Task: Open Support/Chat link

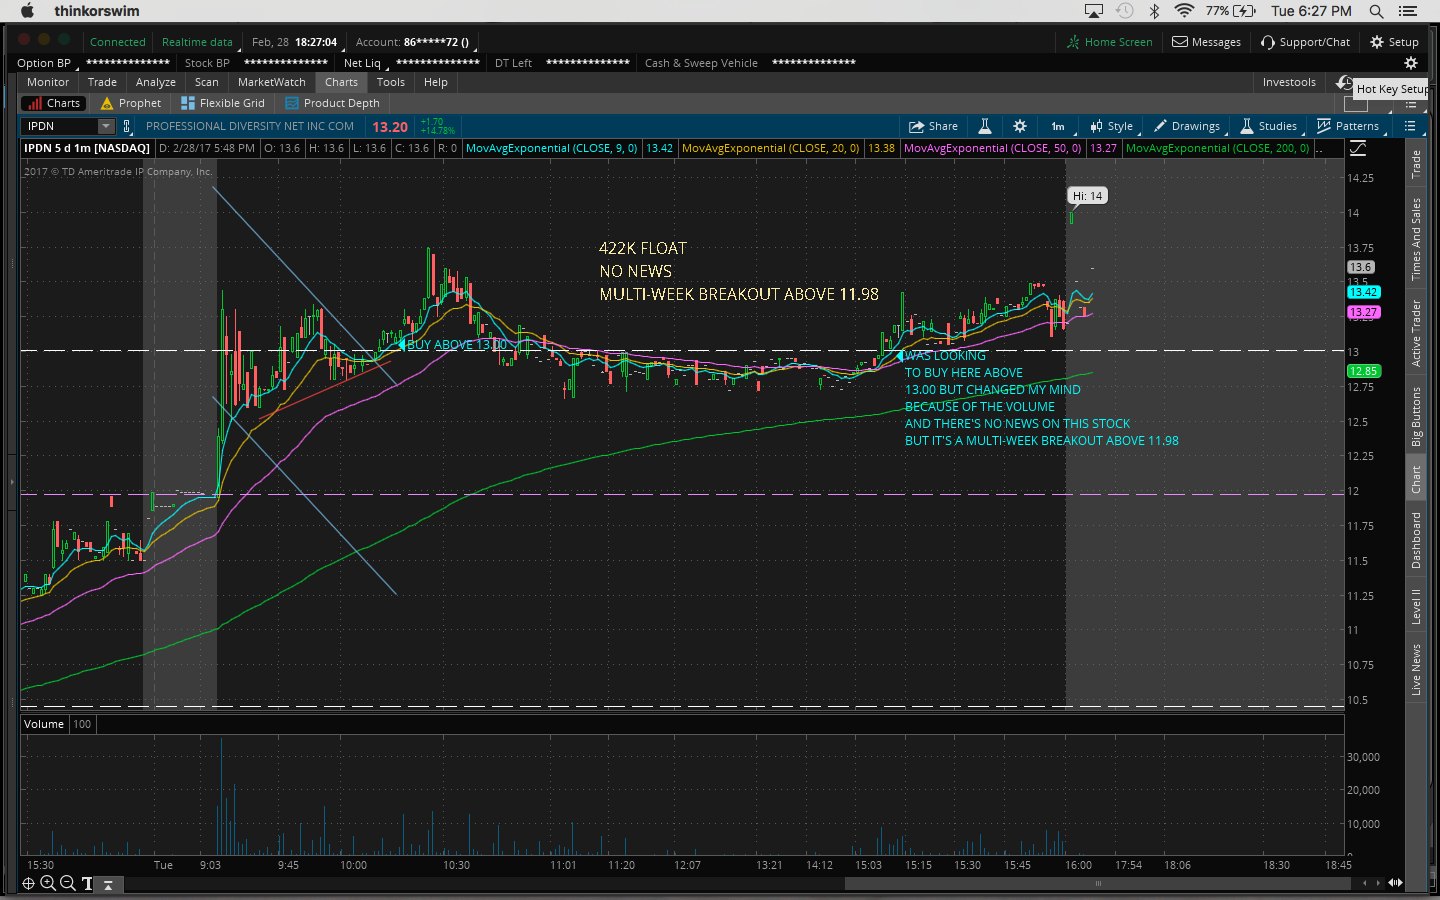Action: [x=1305, y=42]
